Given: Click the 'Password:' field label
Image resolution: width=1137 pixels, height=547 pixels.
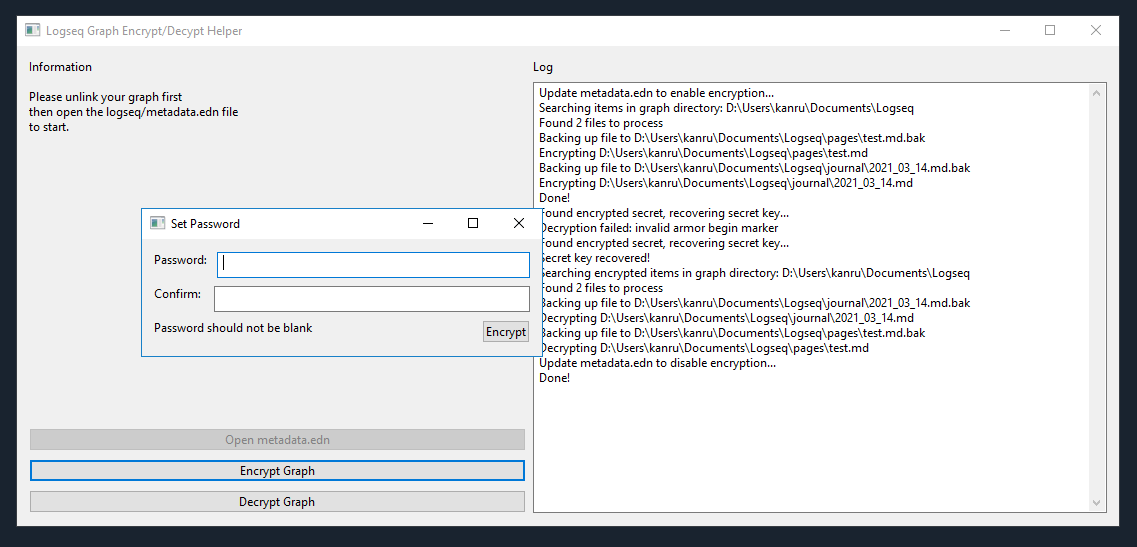Looking at the screenshot, I should [x=181, y=260].
